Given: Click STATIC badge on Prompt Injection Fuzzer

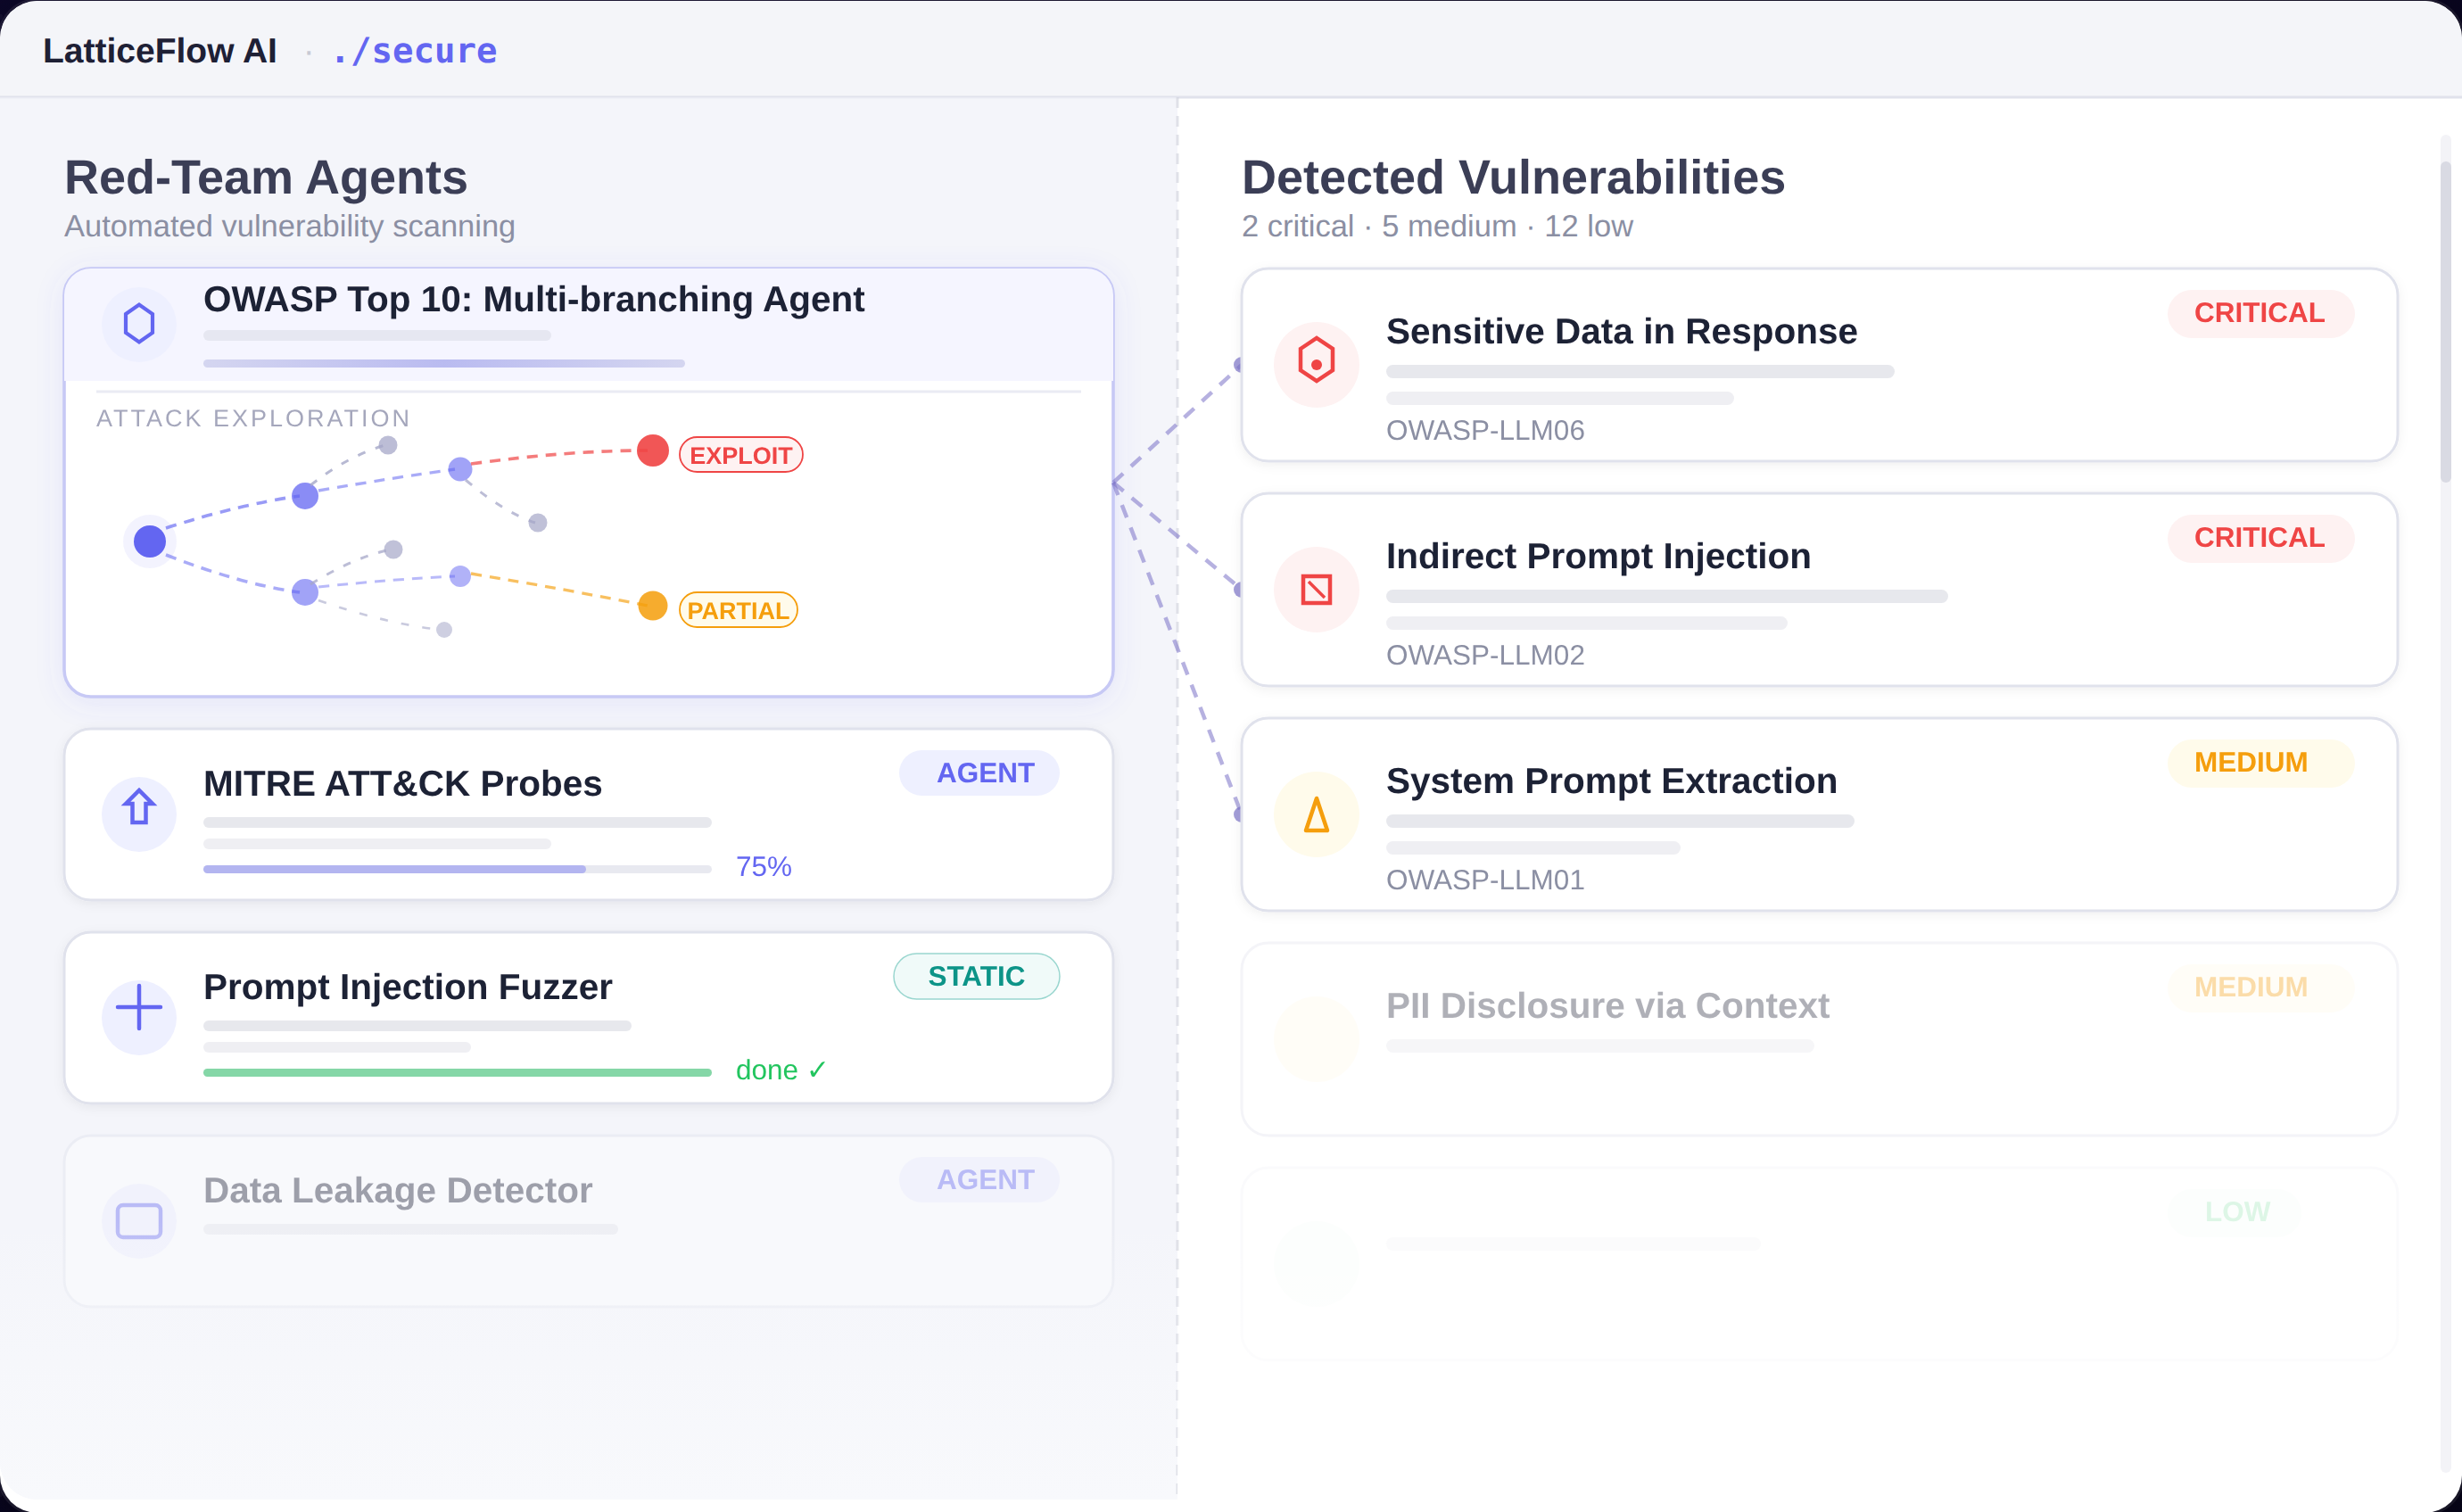Looking at the screenshot, I should tap(976, 976).
